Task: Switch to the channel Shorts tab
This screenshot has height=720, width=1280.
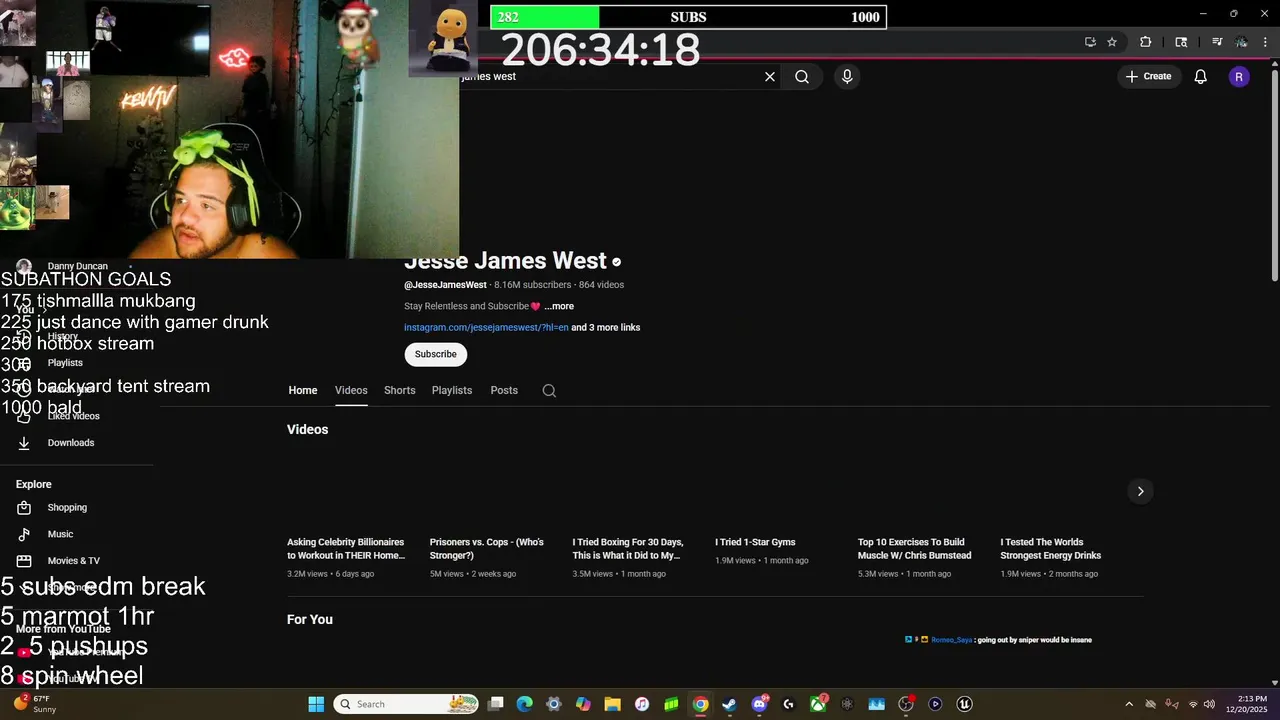Action: tap(400, 390)
